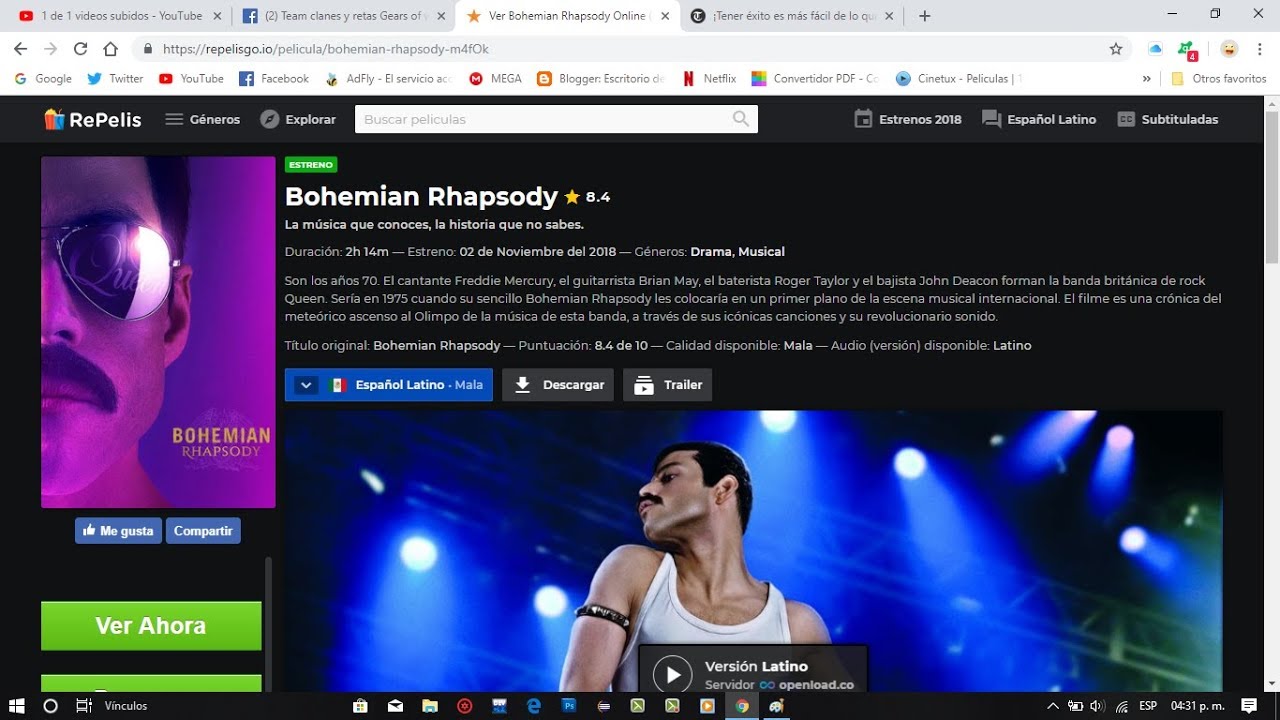This screenshot has height=720, width=1280.
Task: Show hidden system tray icons
Action: 1052,706
